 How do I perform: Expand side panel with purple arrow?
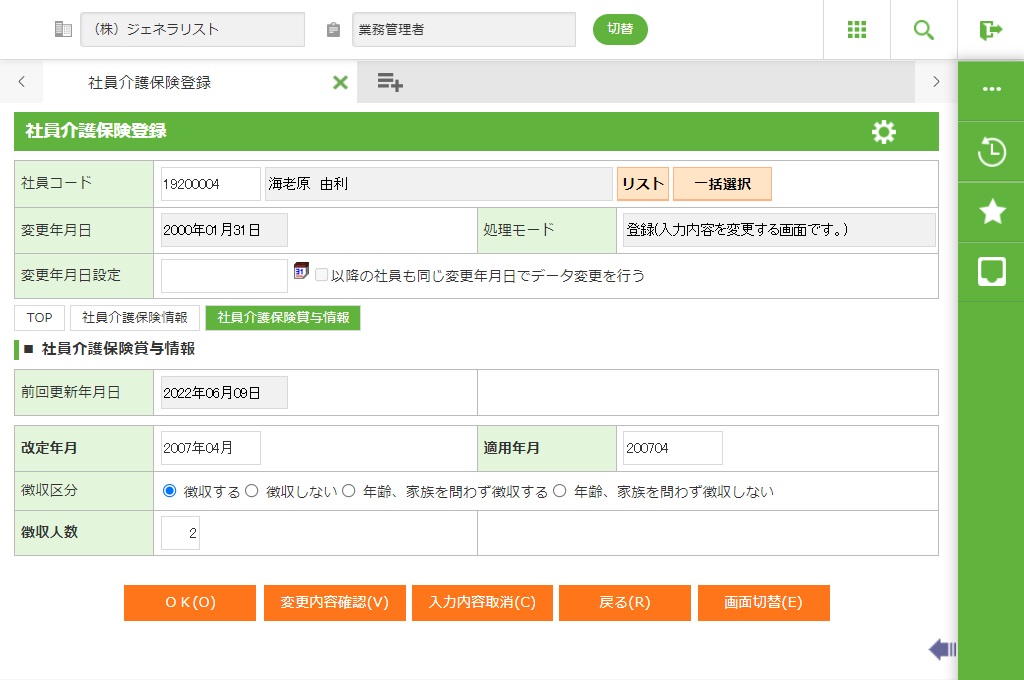click(x=941, y=650)
